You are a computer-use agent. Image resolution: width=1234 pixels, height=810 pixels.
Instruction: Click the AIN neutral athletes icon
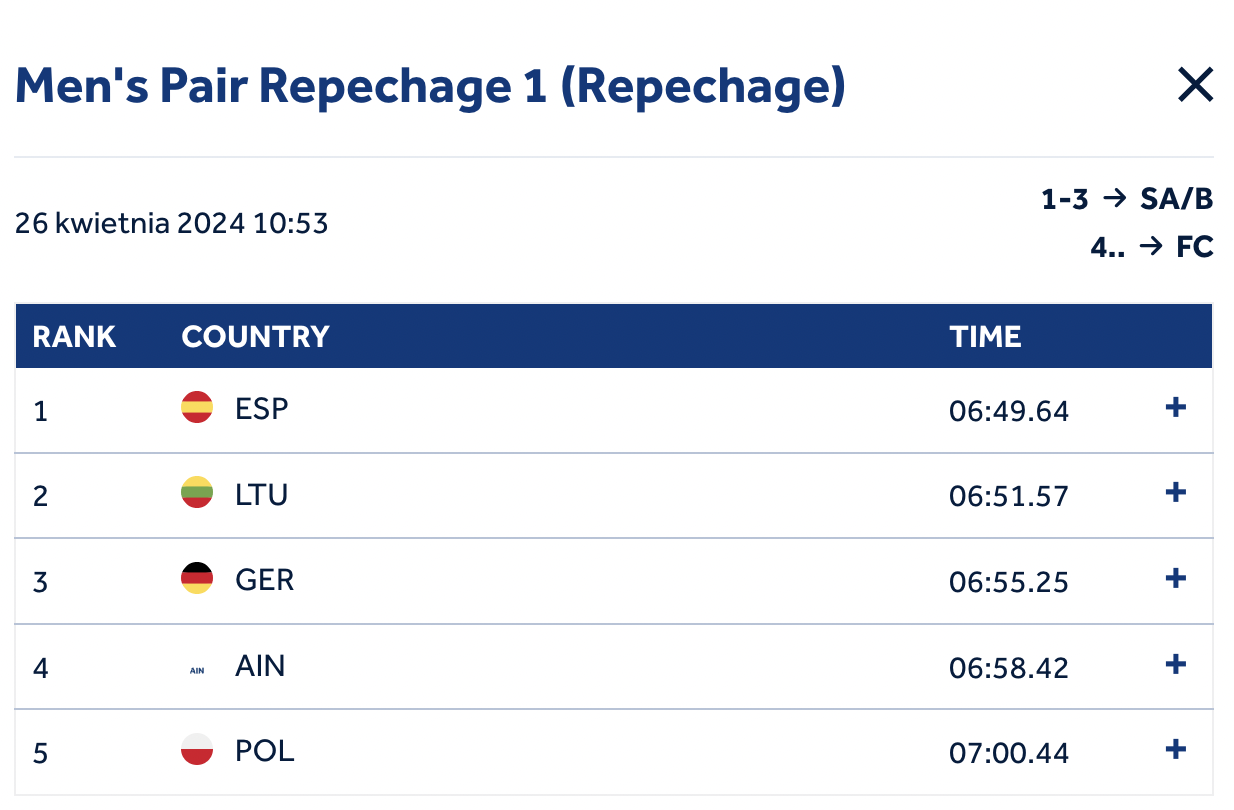(197, 670)
